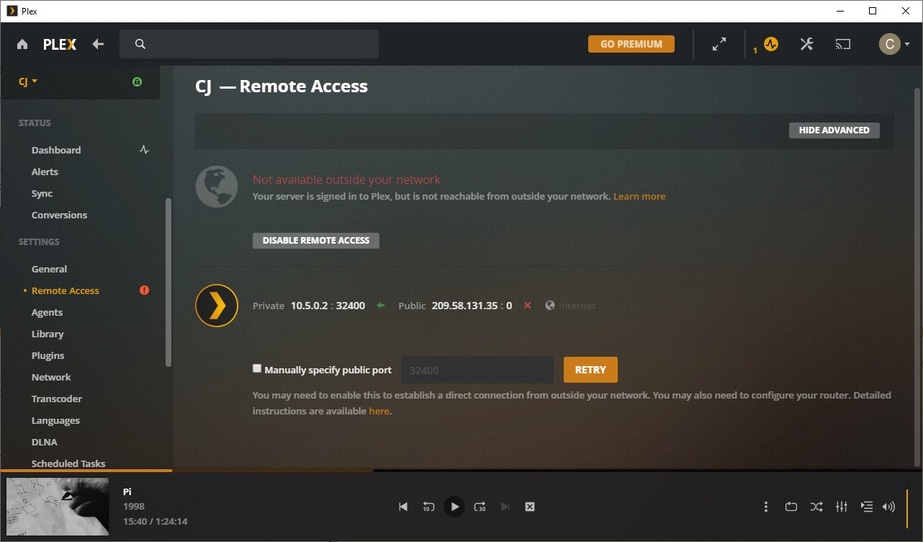The image size is (923, 542).
Task: Open Dashboard in sidebar
Action: 57,150
